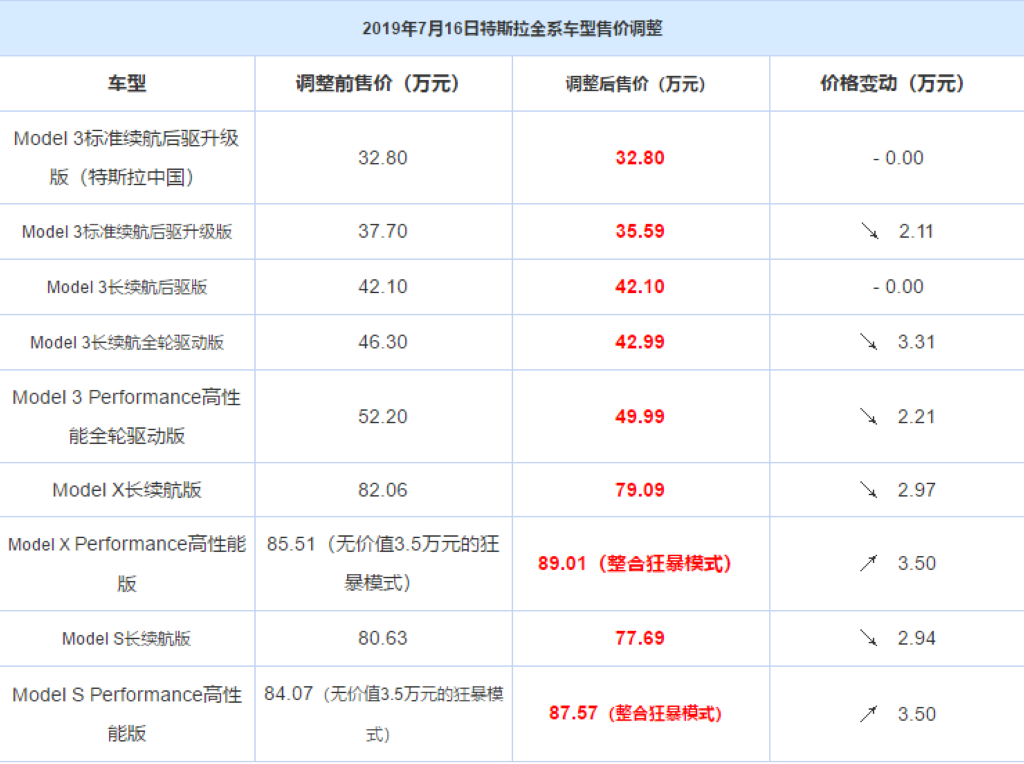Click the 84.07（无价值3.5万元的狂暴模式） cell

(383, 714)
